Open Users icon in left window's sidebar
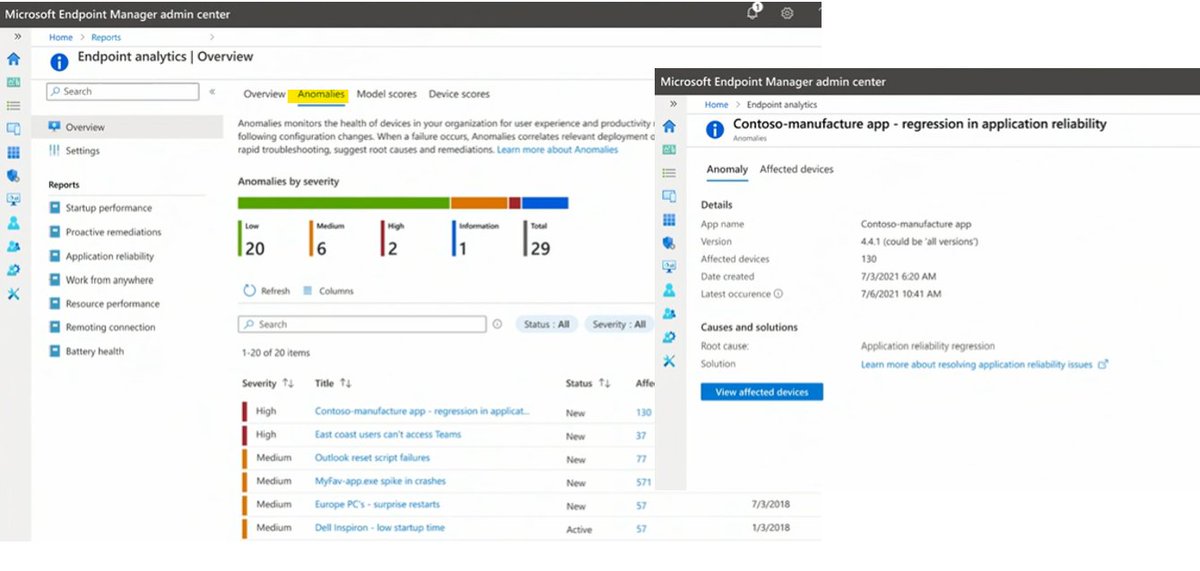1200x571 pixels. click(x=13, y=222)
